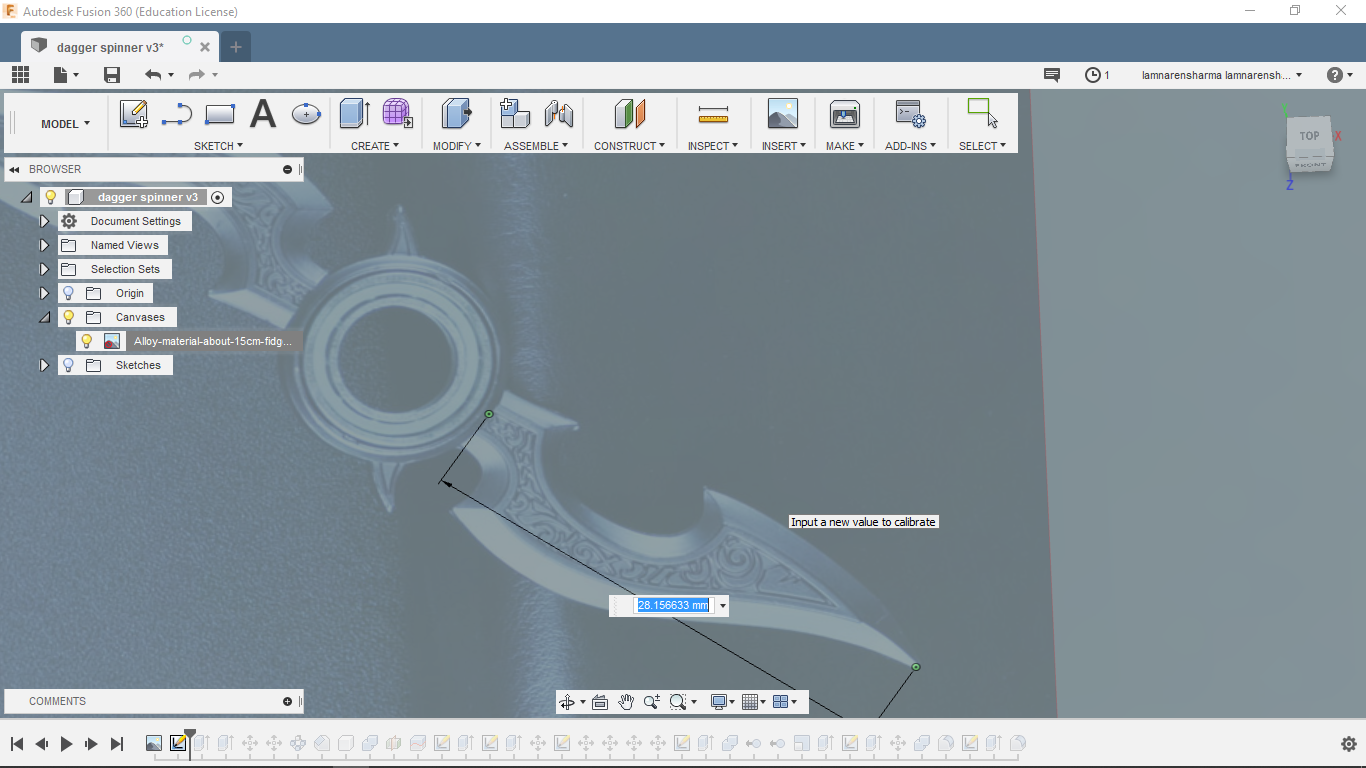Viewport: 1366px width, 768px height.
Task: Click the 3D Print icon
Action: (845, 114)
